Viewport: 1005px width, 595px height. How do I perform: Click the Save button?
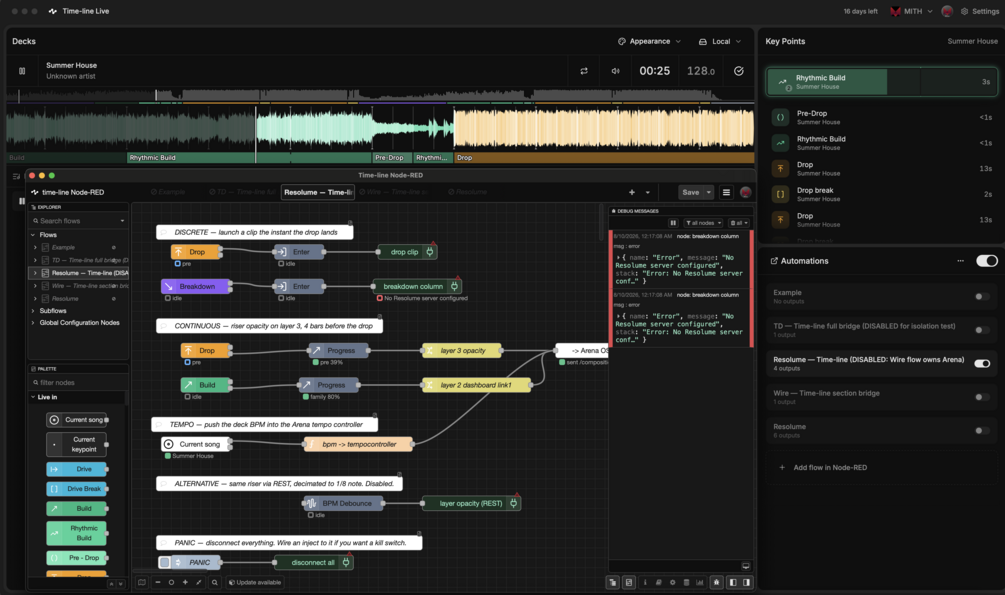(690, 192)
